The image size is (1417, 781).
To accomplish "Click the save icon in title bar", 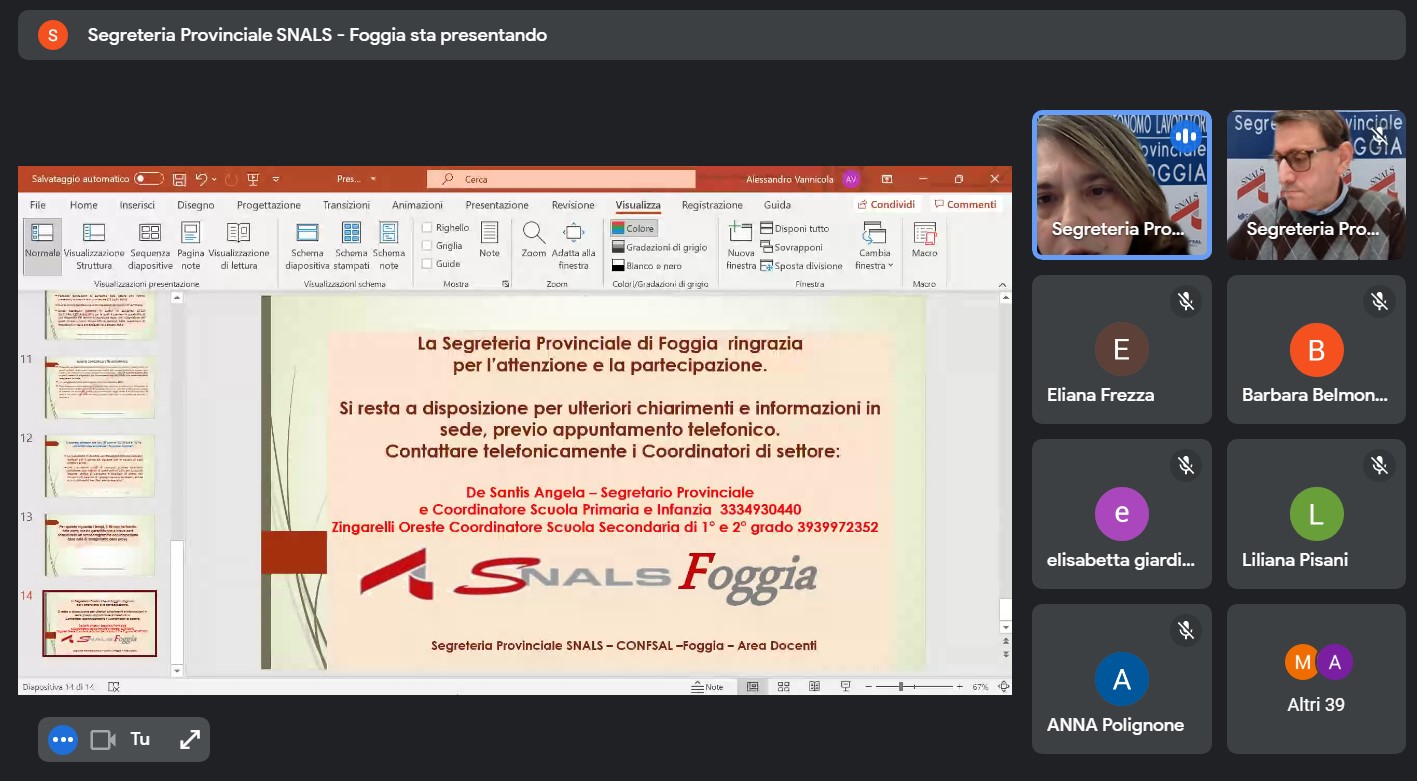I will [x=179, y=179].
